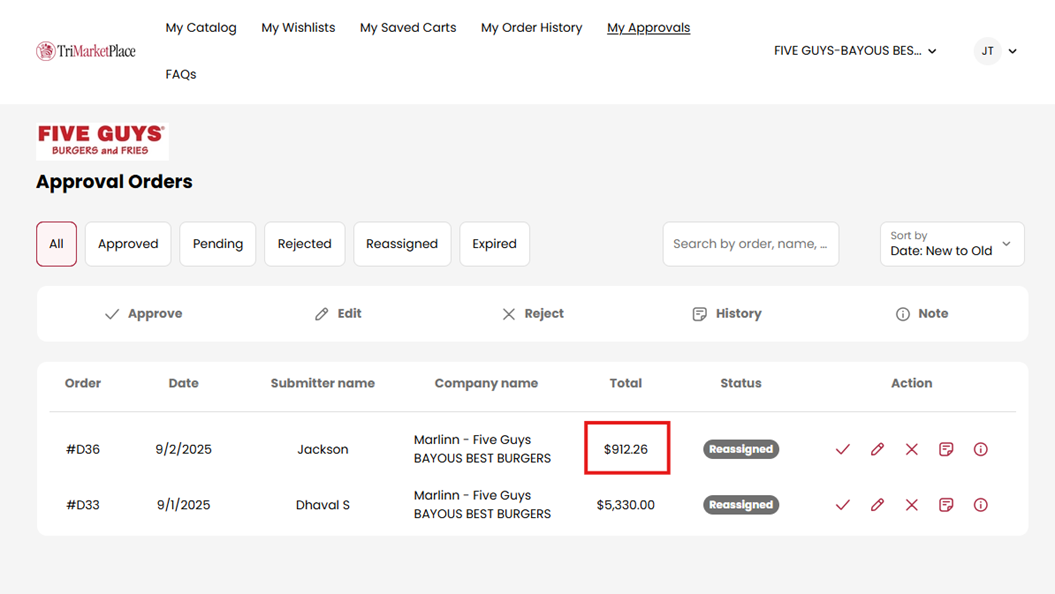Click the TriMarketPlace logo
The image size is (1055, 594).
tap(86, 51)
